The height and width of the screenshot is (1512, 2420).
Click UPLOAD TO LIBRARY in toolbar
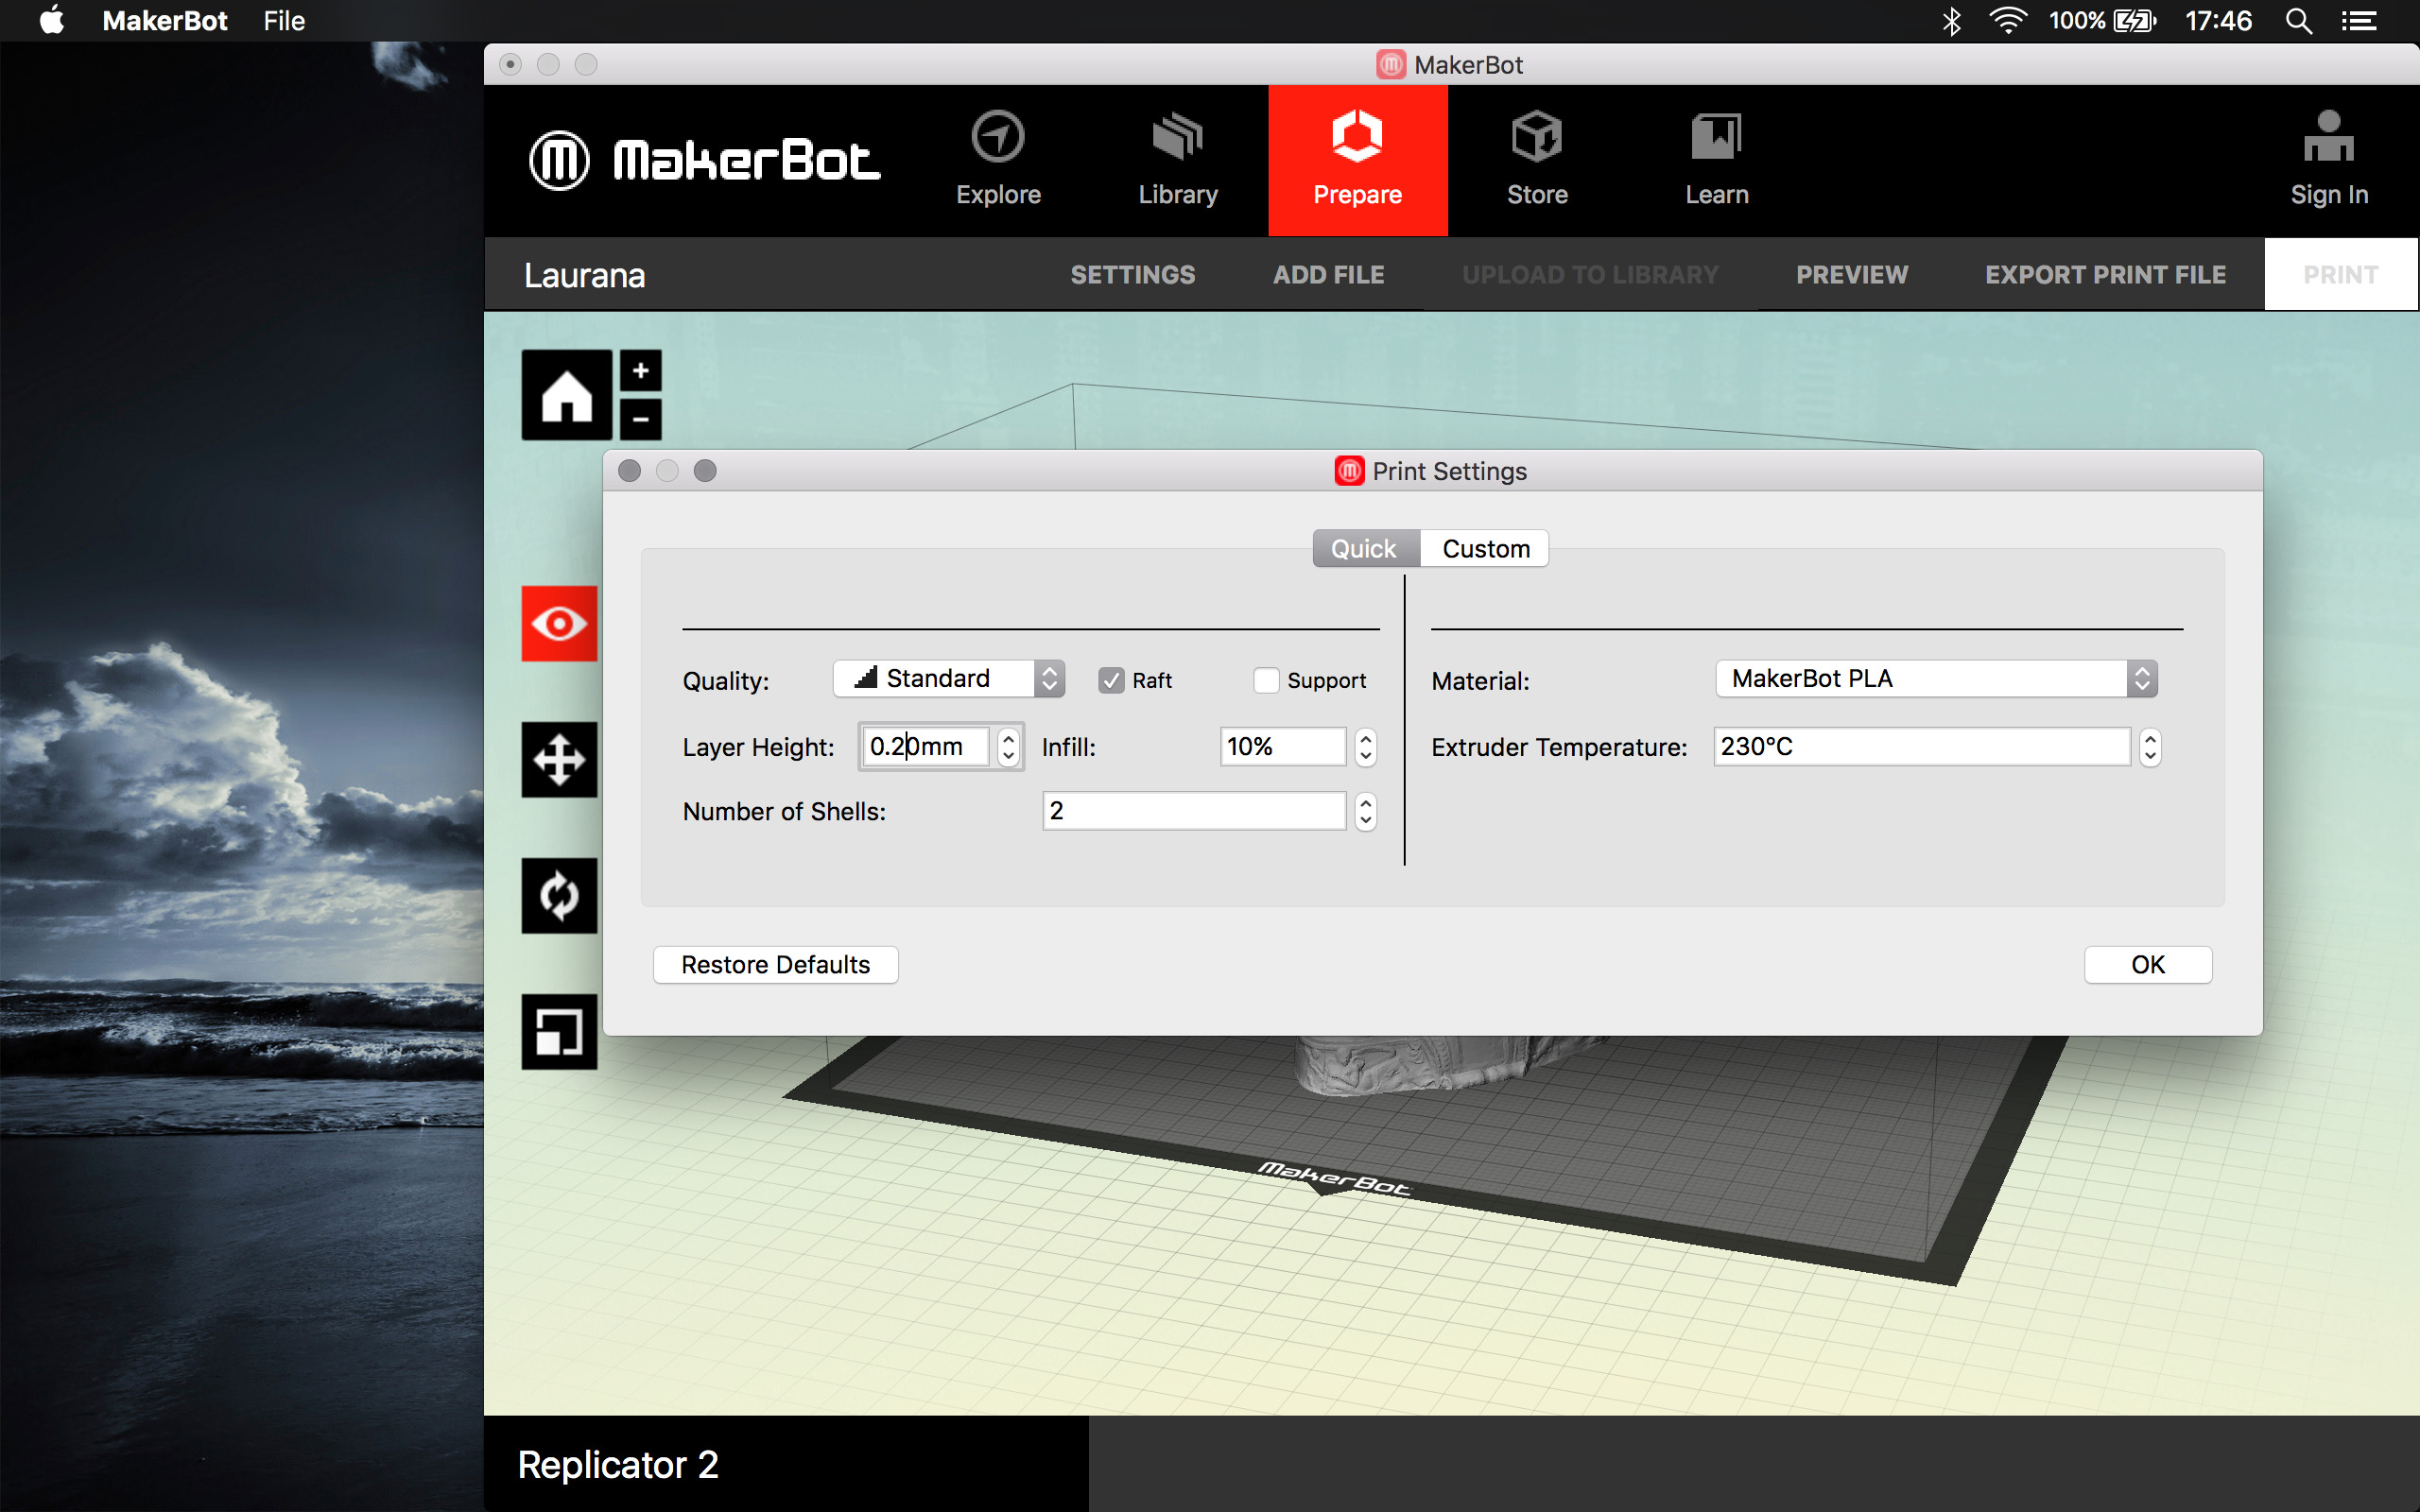click(x=1590, y=274)
